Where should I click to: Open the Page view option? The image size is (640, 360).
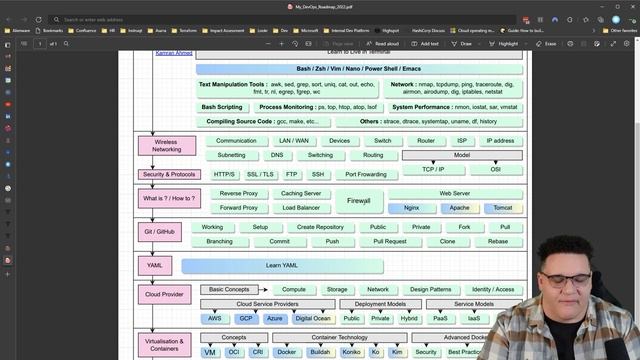tap(338, 44)
